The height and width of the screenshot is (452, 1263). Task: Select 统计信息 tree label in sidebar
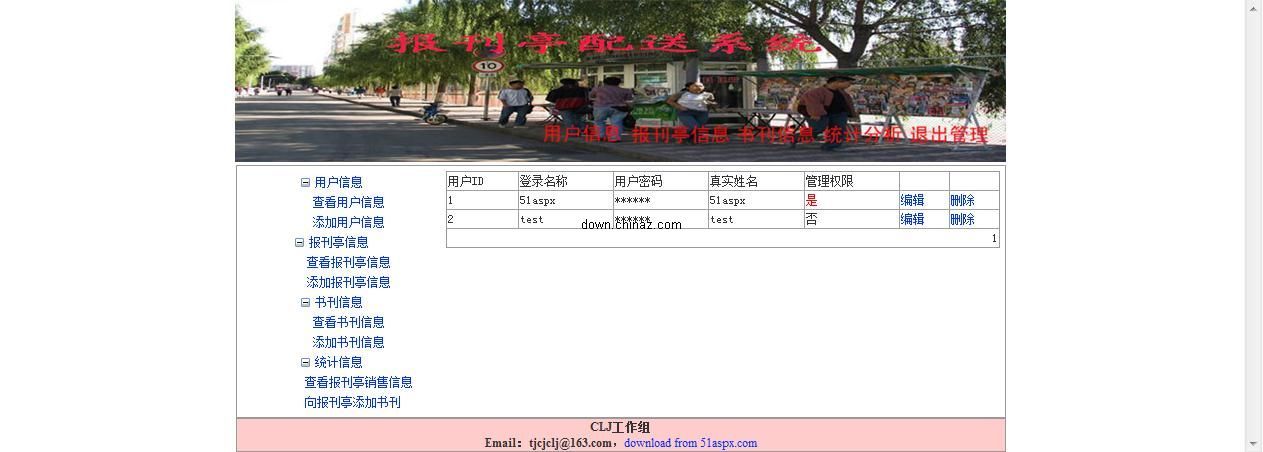(339, 362)
